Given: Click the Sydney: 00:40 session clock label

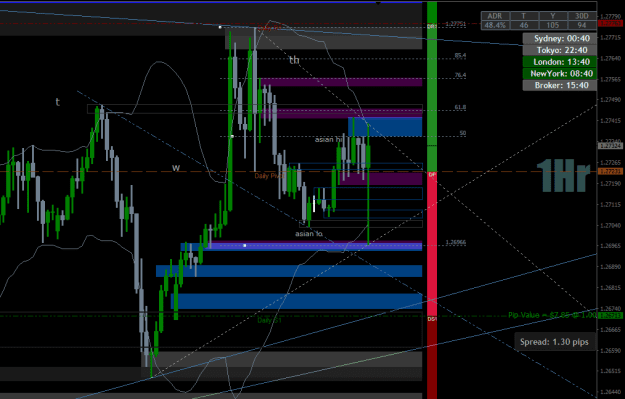Looking at the screenshot, I should (x=560, y=39).
